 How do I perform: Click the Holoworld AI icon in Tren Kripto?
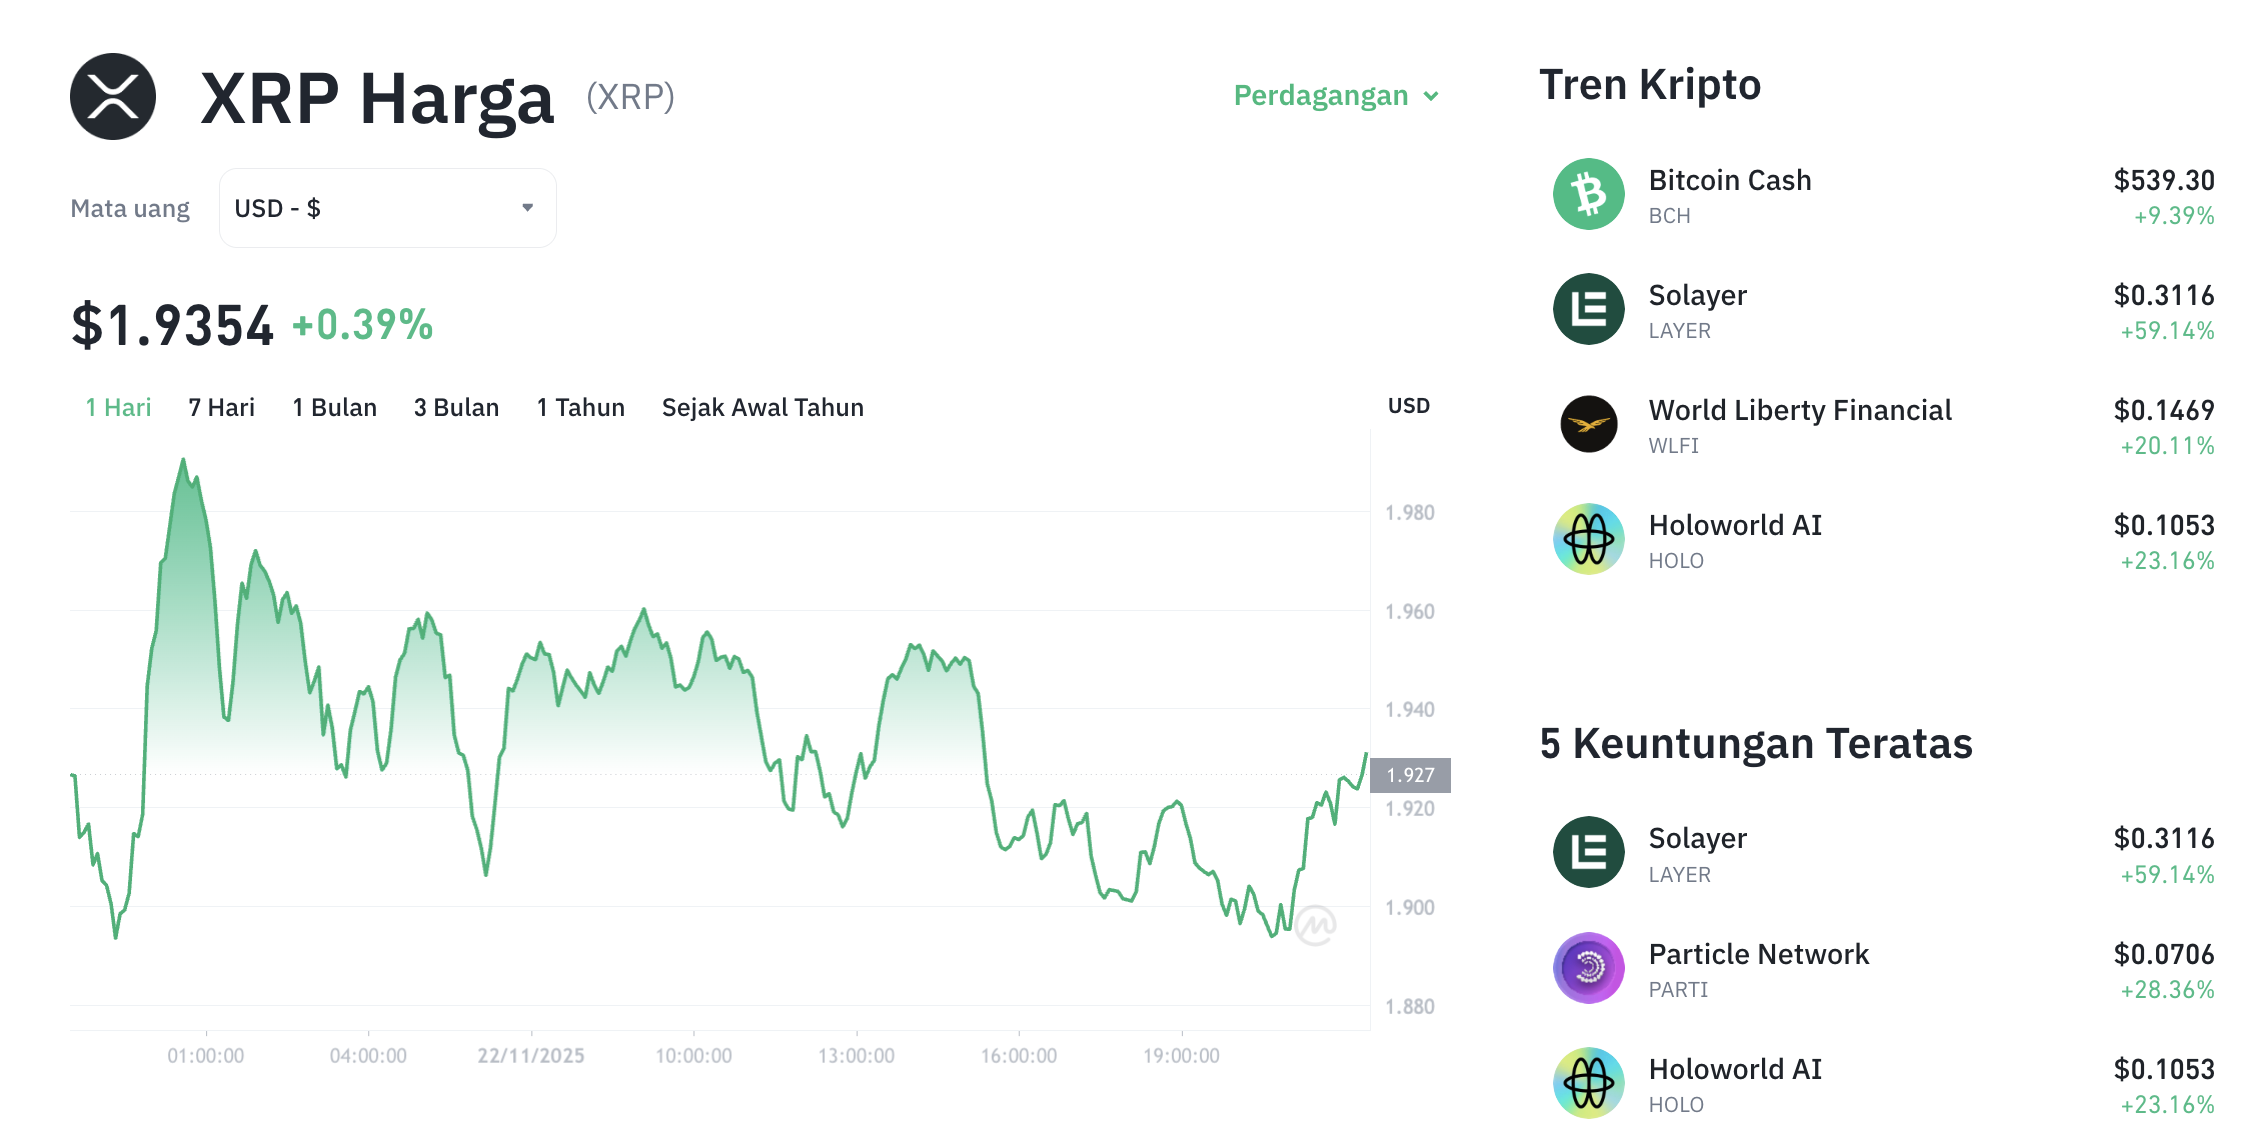click(1587, 538)
